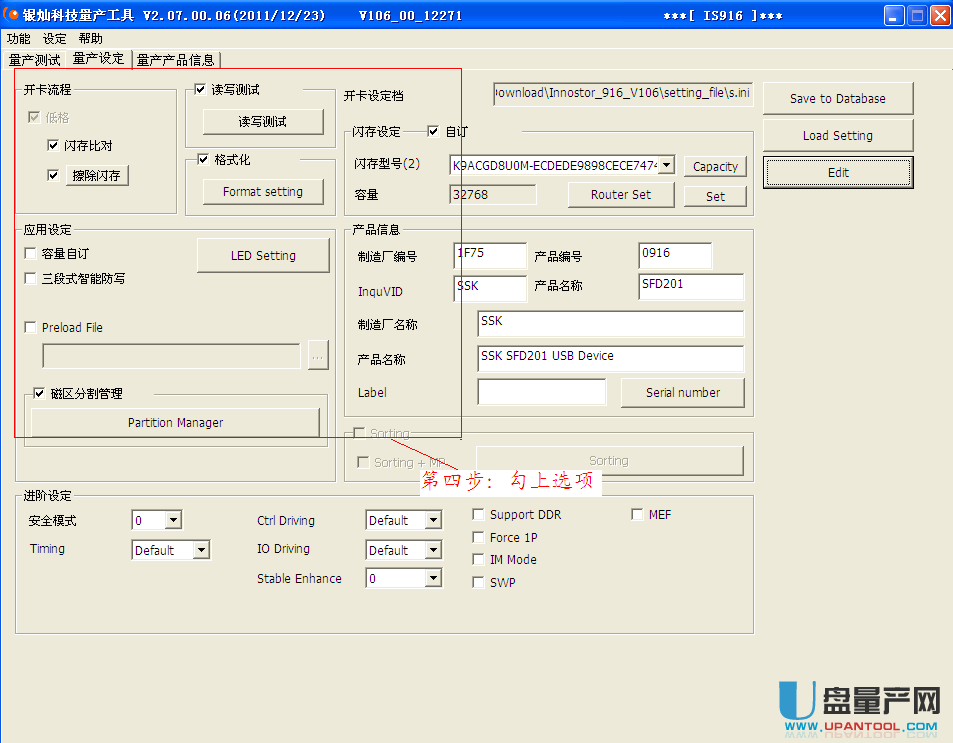
Task: Expand the 闪存型号 flash model dropdown
Action: 666,165
